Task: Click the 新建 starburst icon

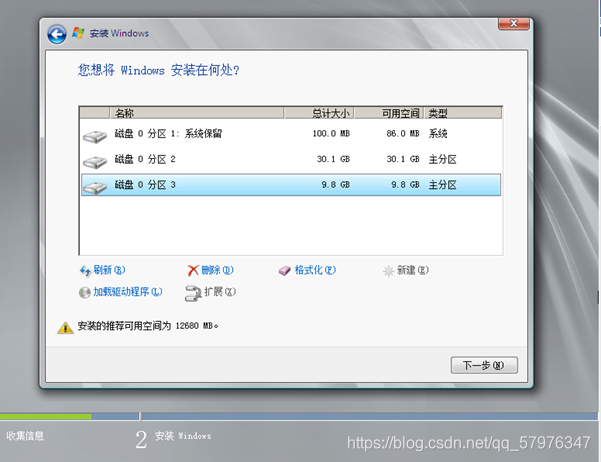Action: click(388, 271)
